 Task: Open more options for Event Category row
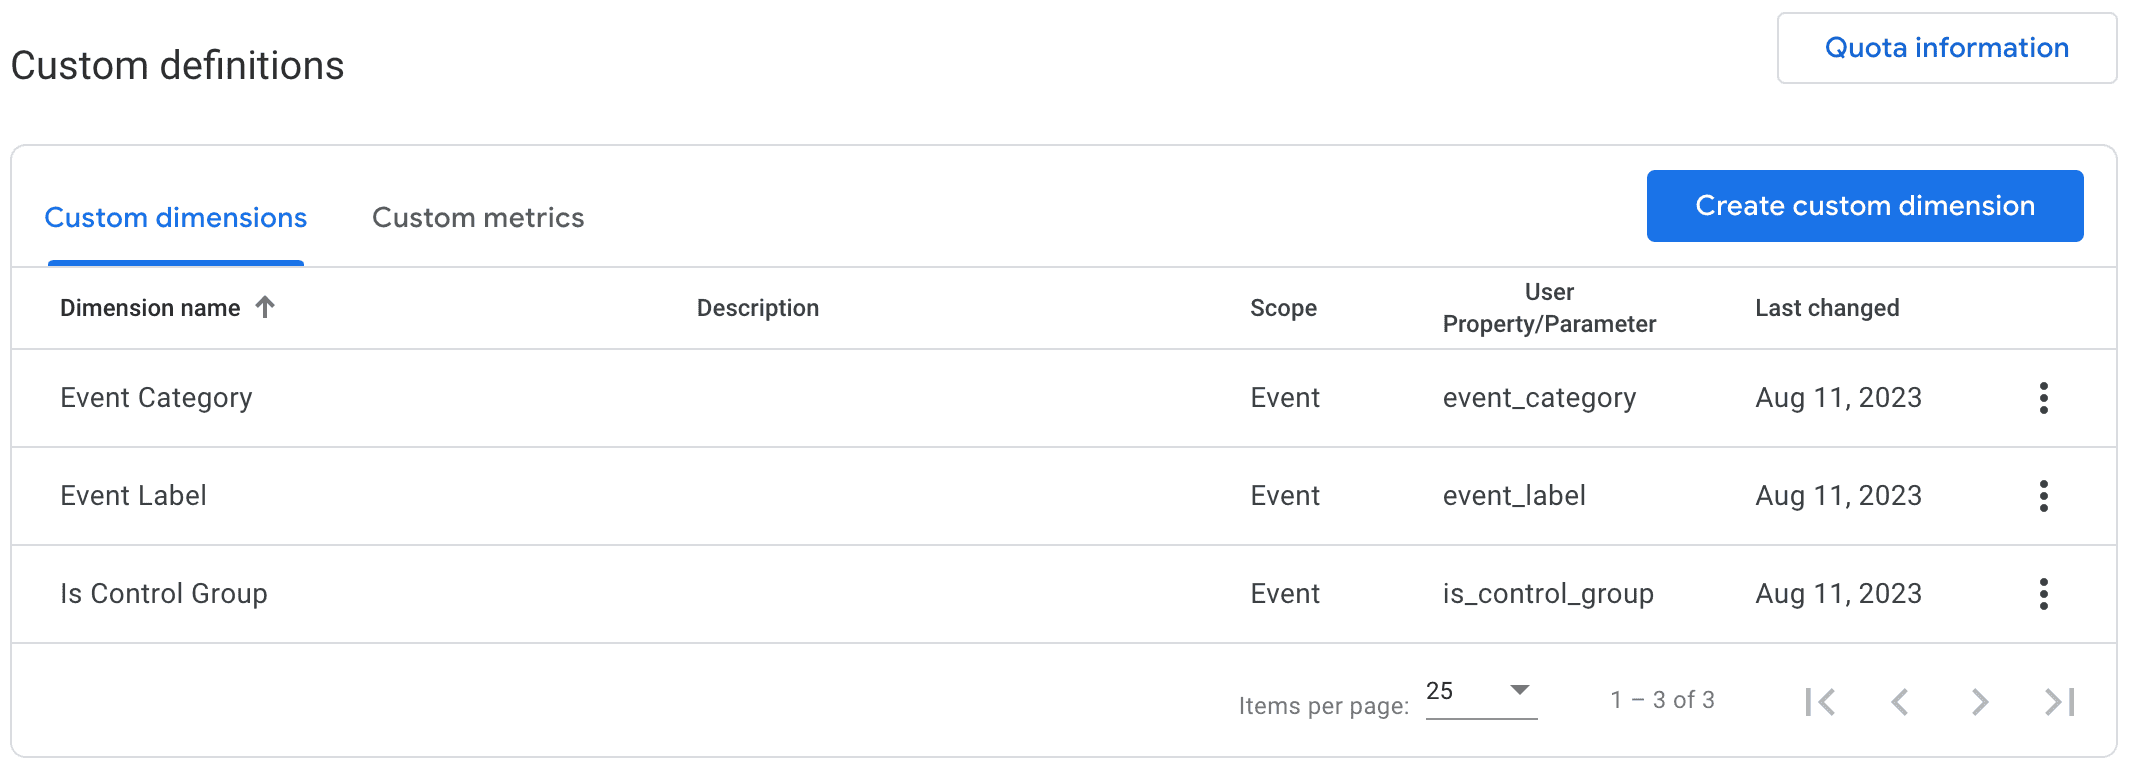(2043, 398)
